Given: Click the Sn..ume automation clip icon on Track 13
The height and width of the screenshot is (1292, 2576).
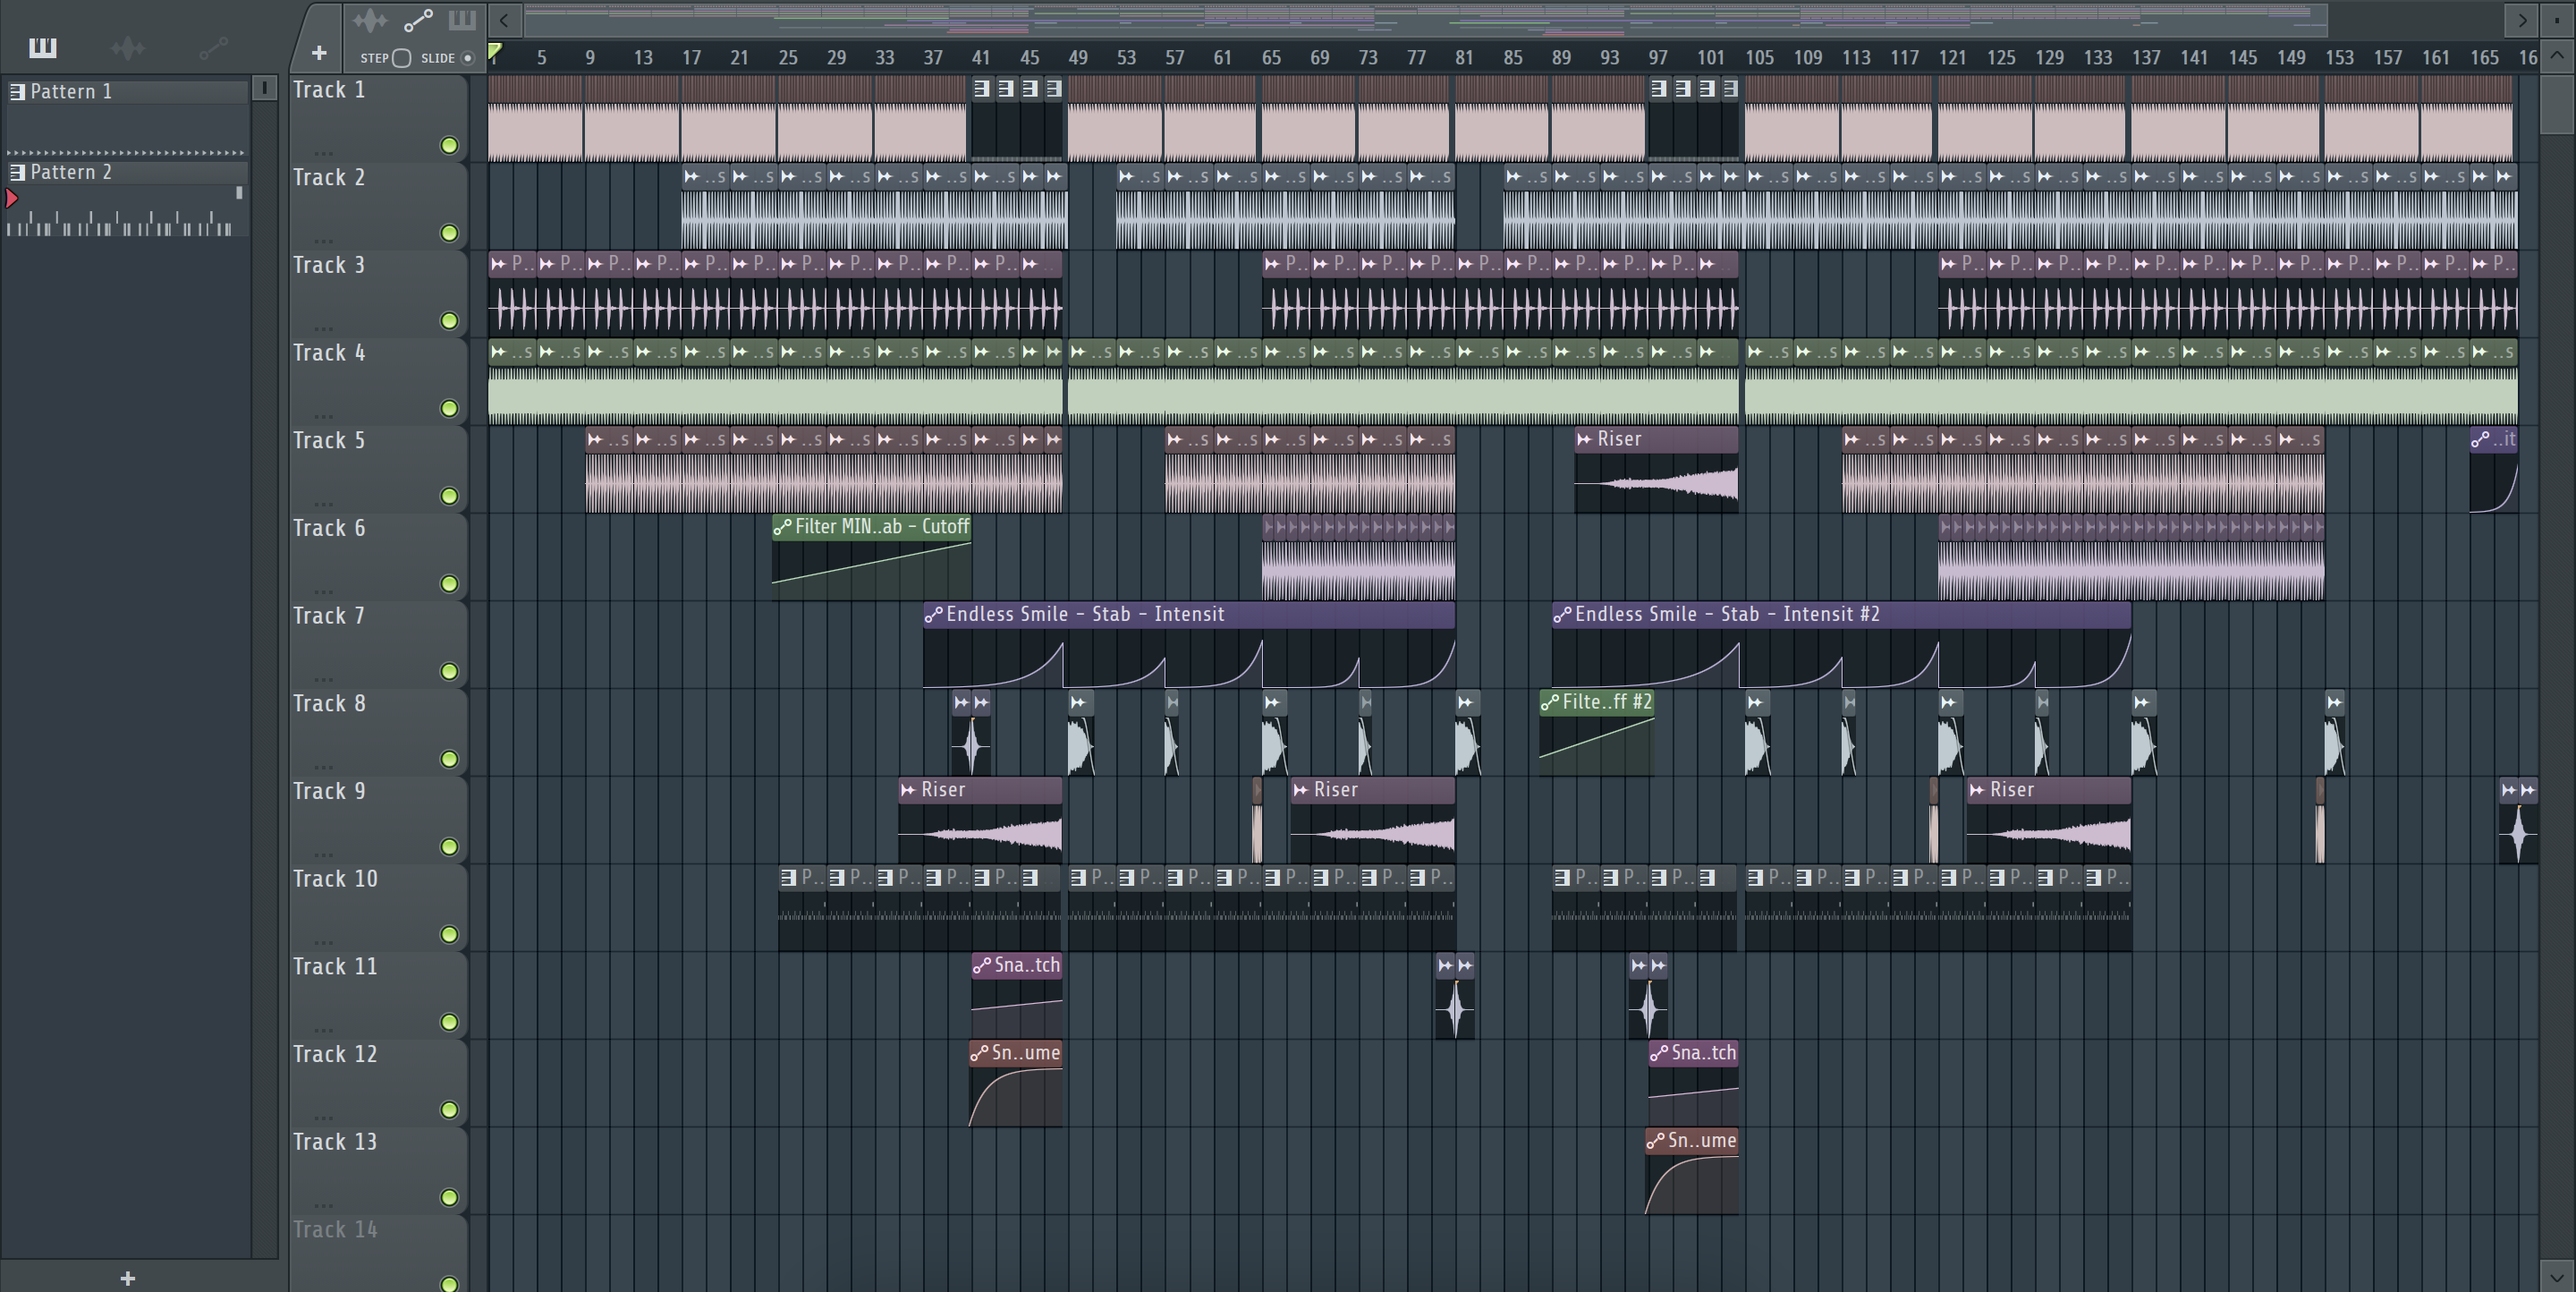Looking at the screenshot, I should point(1655,1141).
